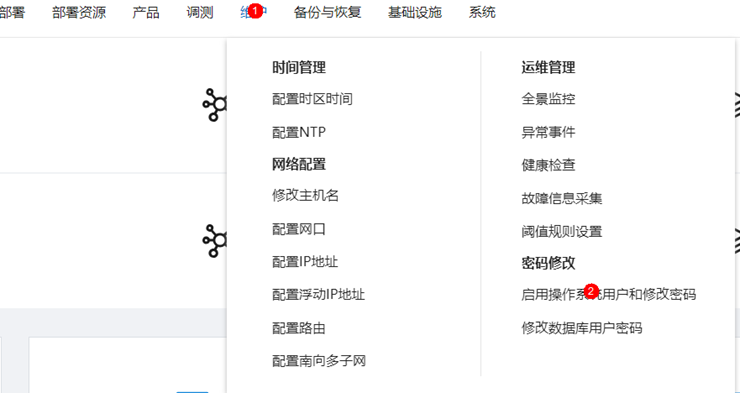This screenshot has width=740, height=393.
Task: Click 修改数据库用户密码 entry
Action: click(x=581, y=328)
